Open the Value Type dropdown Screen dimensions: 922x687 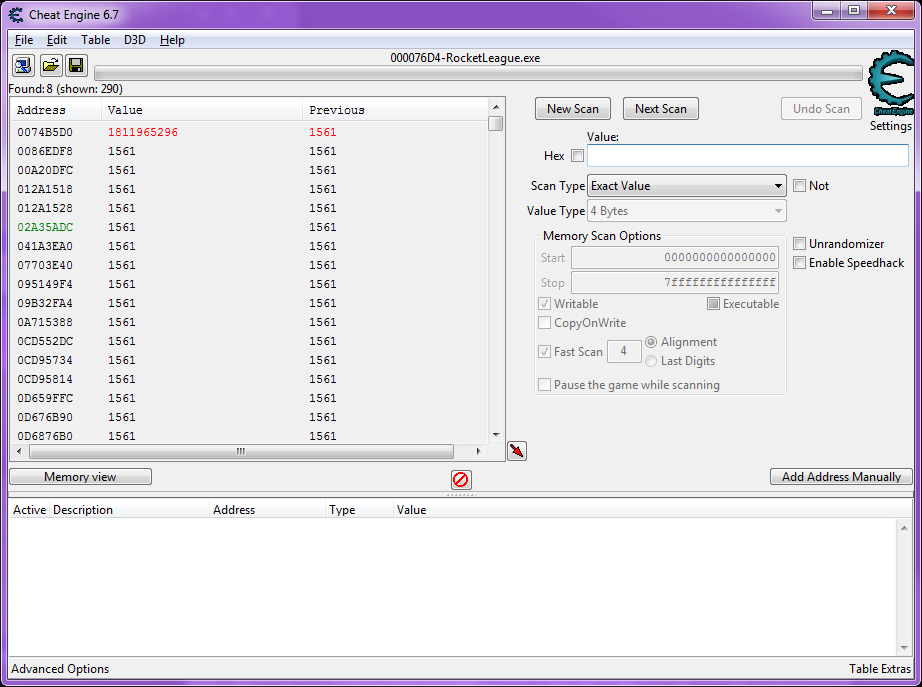tap(686, 211)
